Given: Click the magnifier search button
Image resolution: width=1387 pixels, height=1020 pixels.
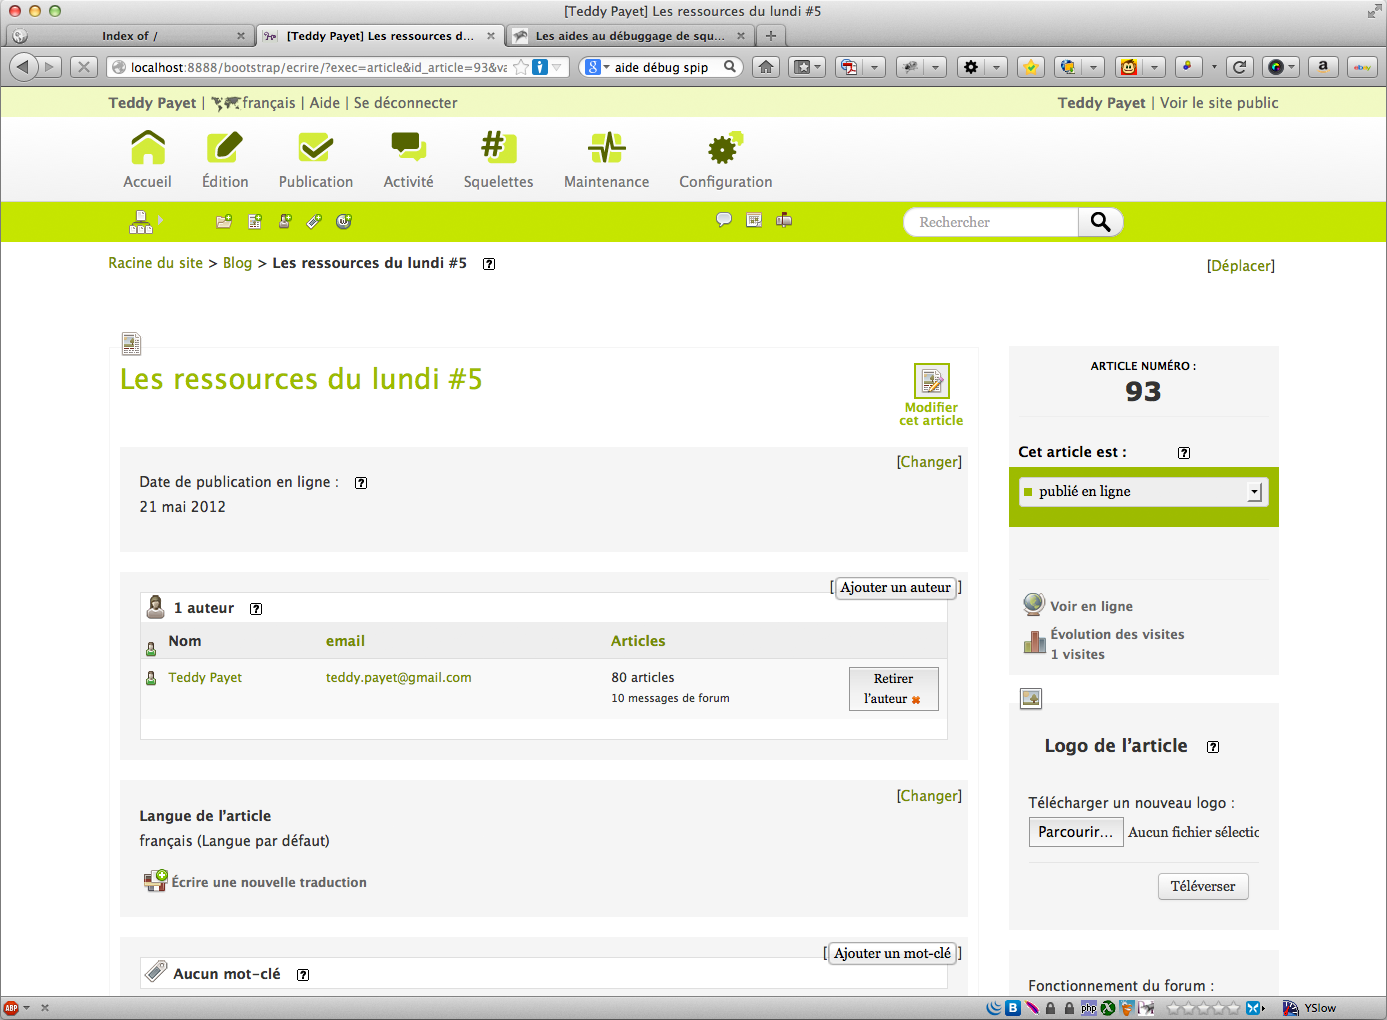Looking at the screenshot, I should (x=1100, y=222).
